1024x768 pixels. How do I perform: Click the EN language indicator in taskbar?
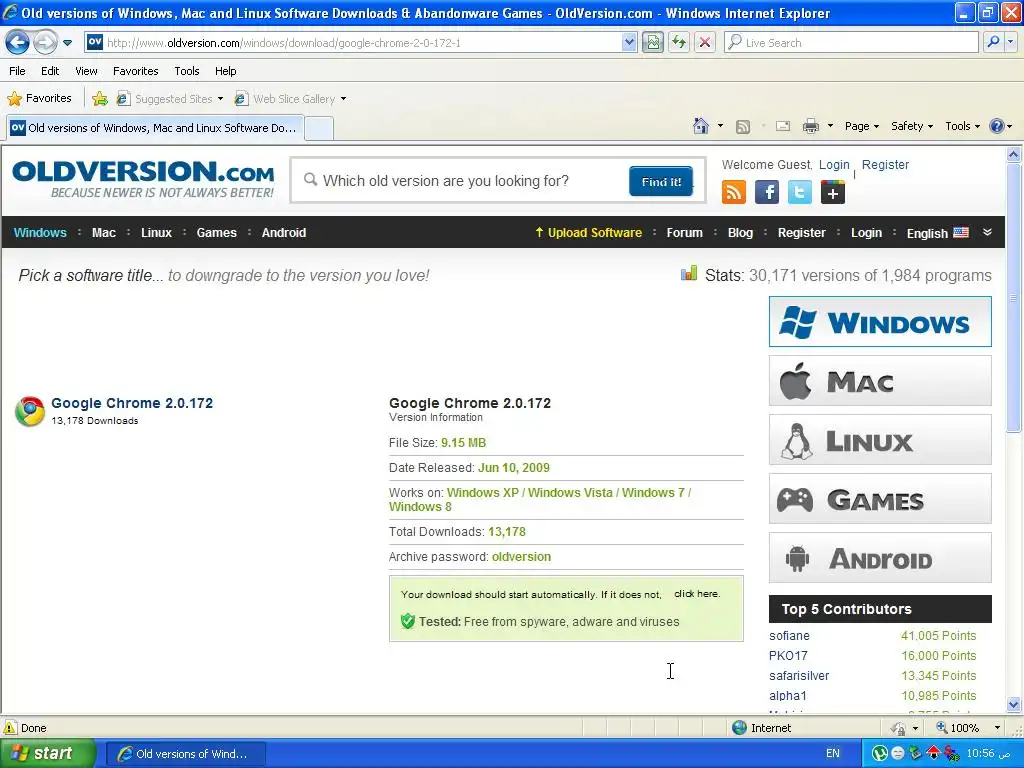point(833,754)
